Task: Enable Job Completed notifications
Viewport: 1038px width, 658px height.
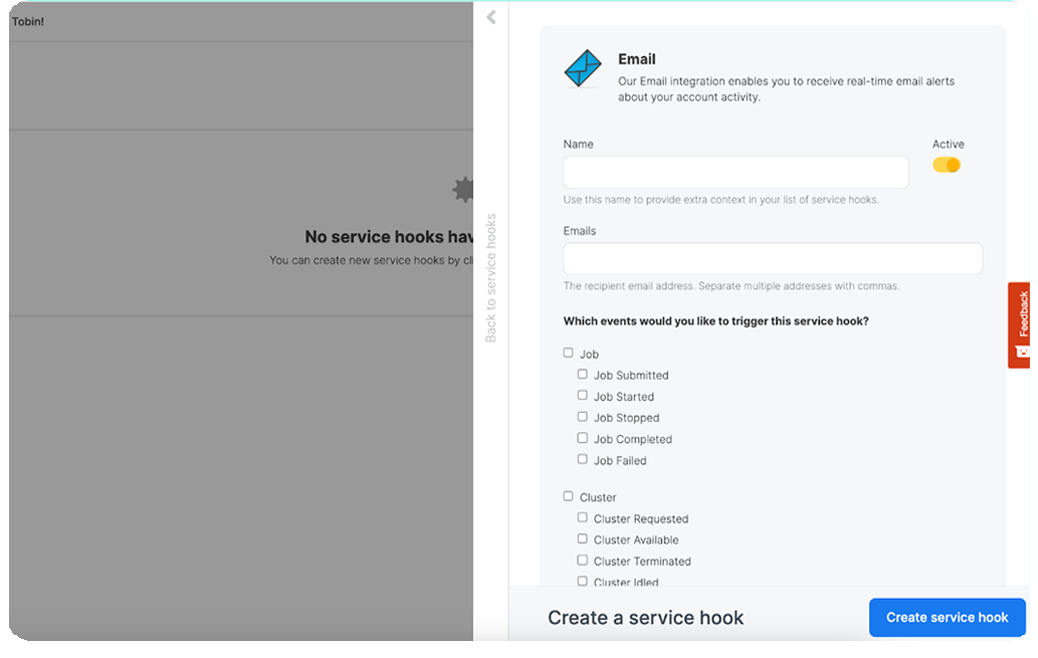Action: pos(583,438)
